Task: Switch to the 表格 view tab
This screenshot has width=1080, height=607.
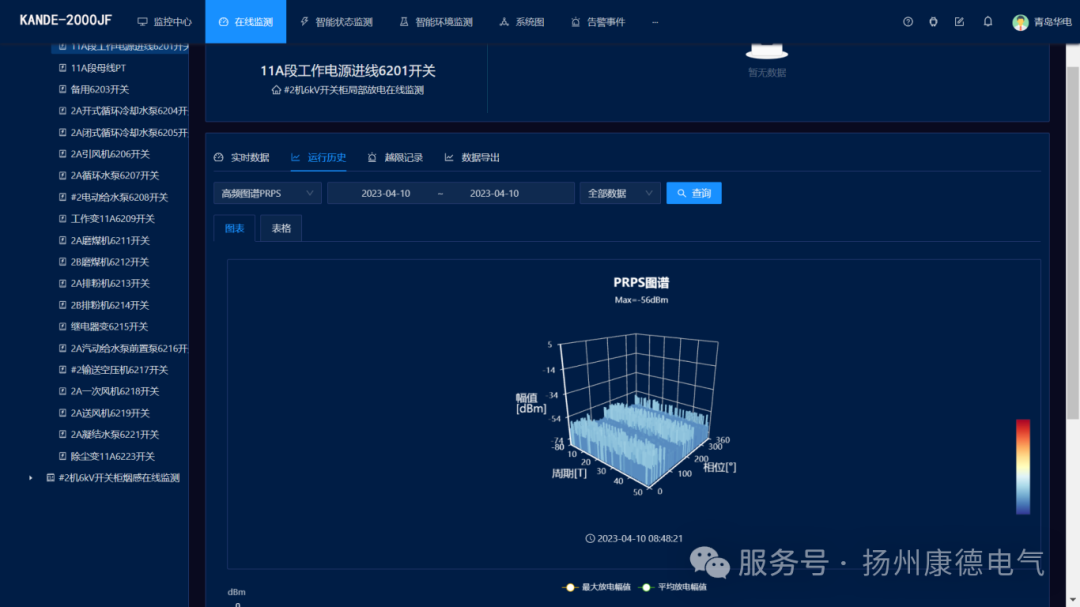Action: click(x=281, y=229)
